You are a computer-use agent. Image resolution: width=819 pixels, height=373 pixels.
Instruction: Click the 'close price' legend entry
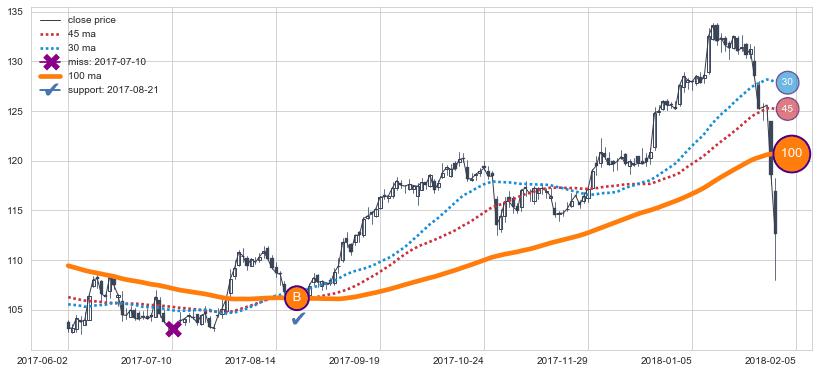(x=91, y=20)
